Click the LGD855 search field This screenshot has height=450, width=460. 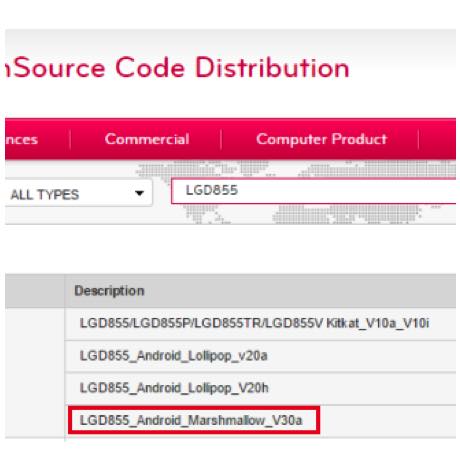313,191
